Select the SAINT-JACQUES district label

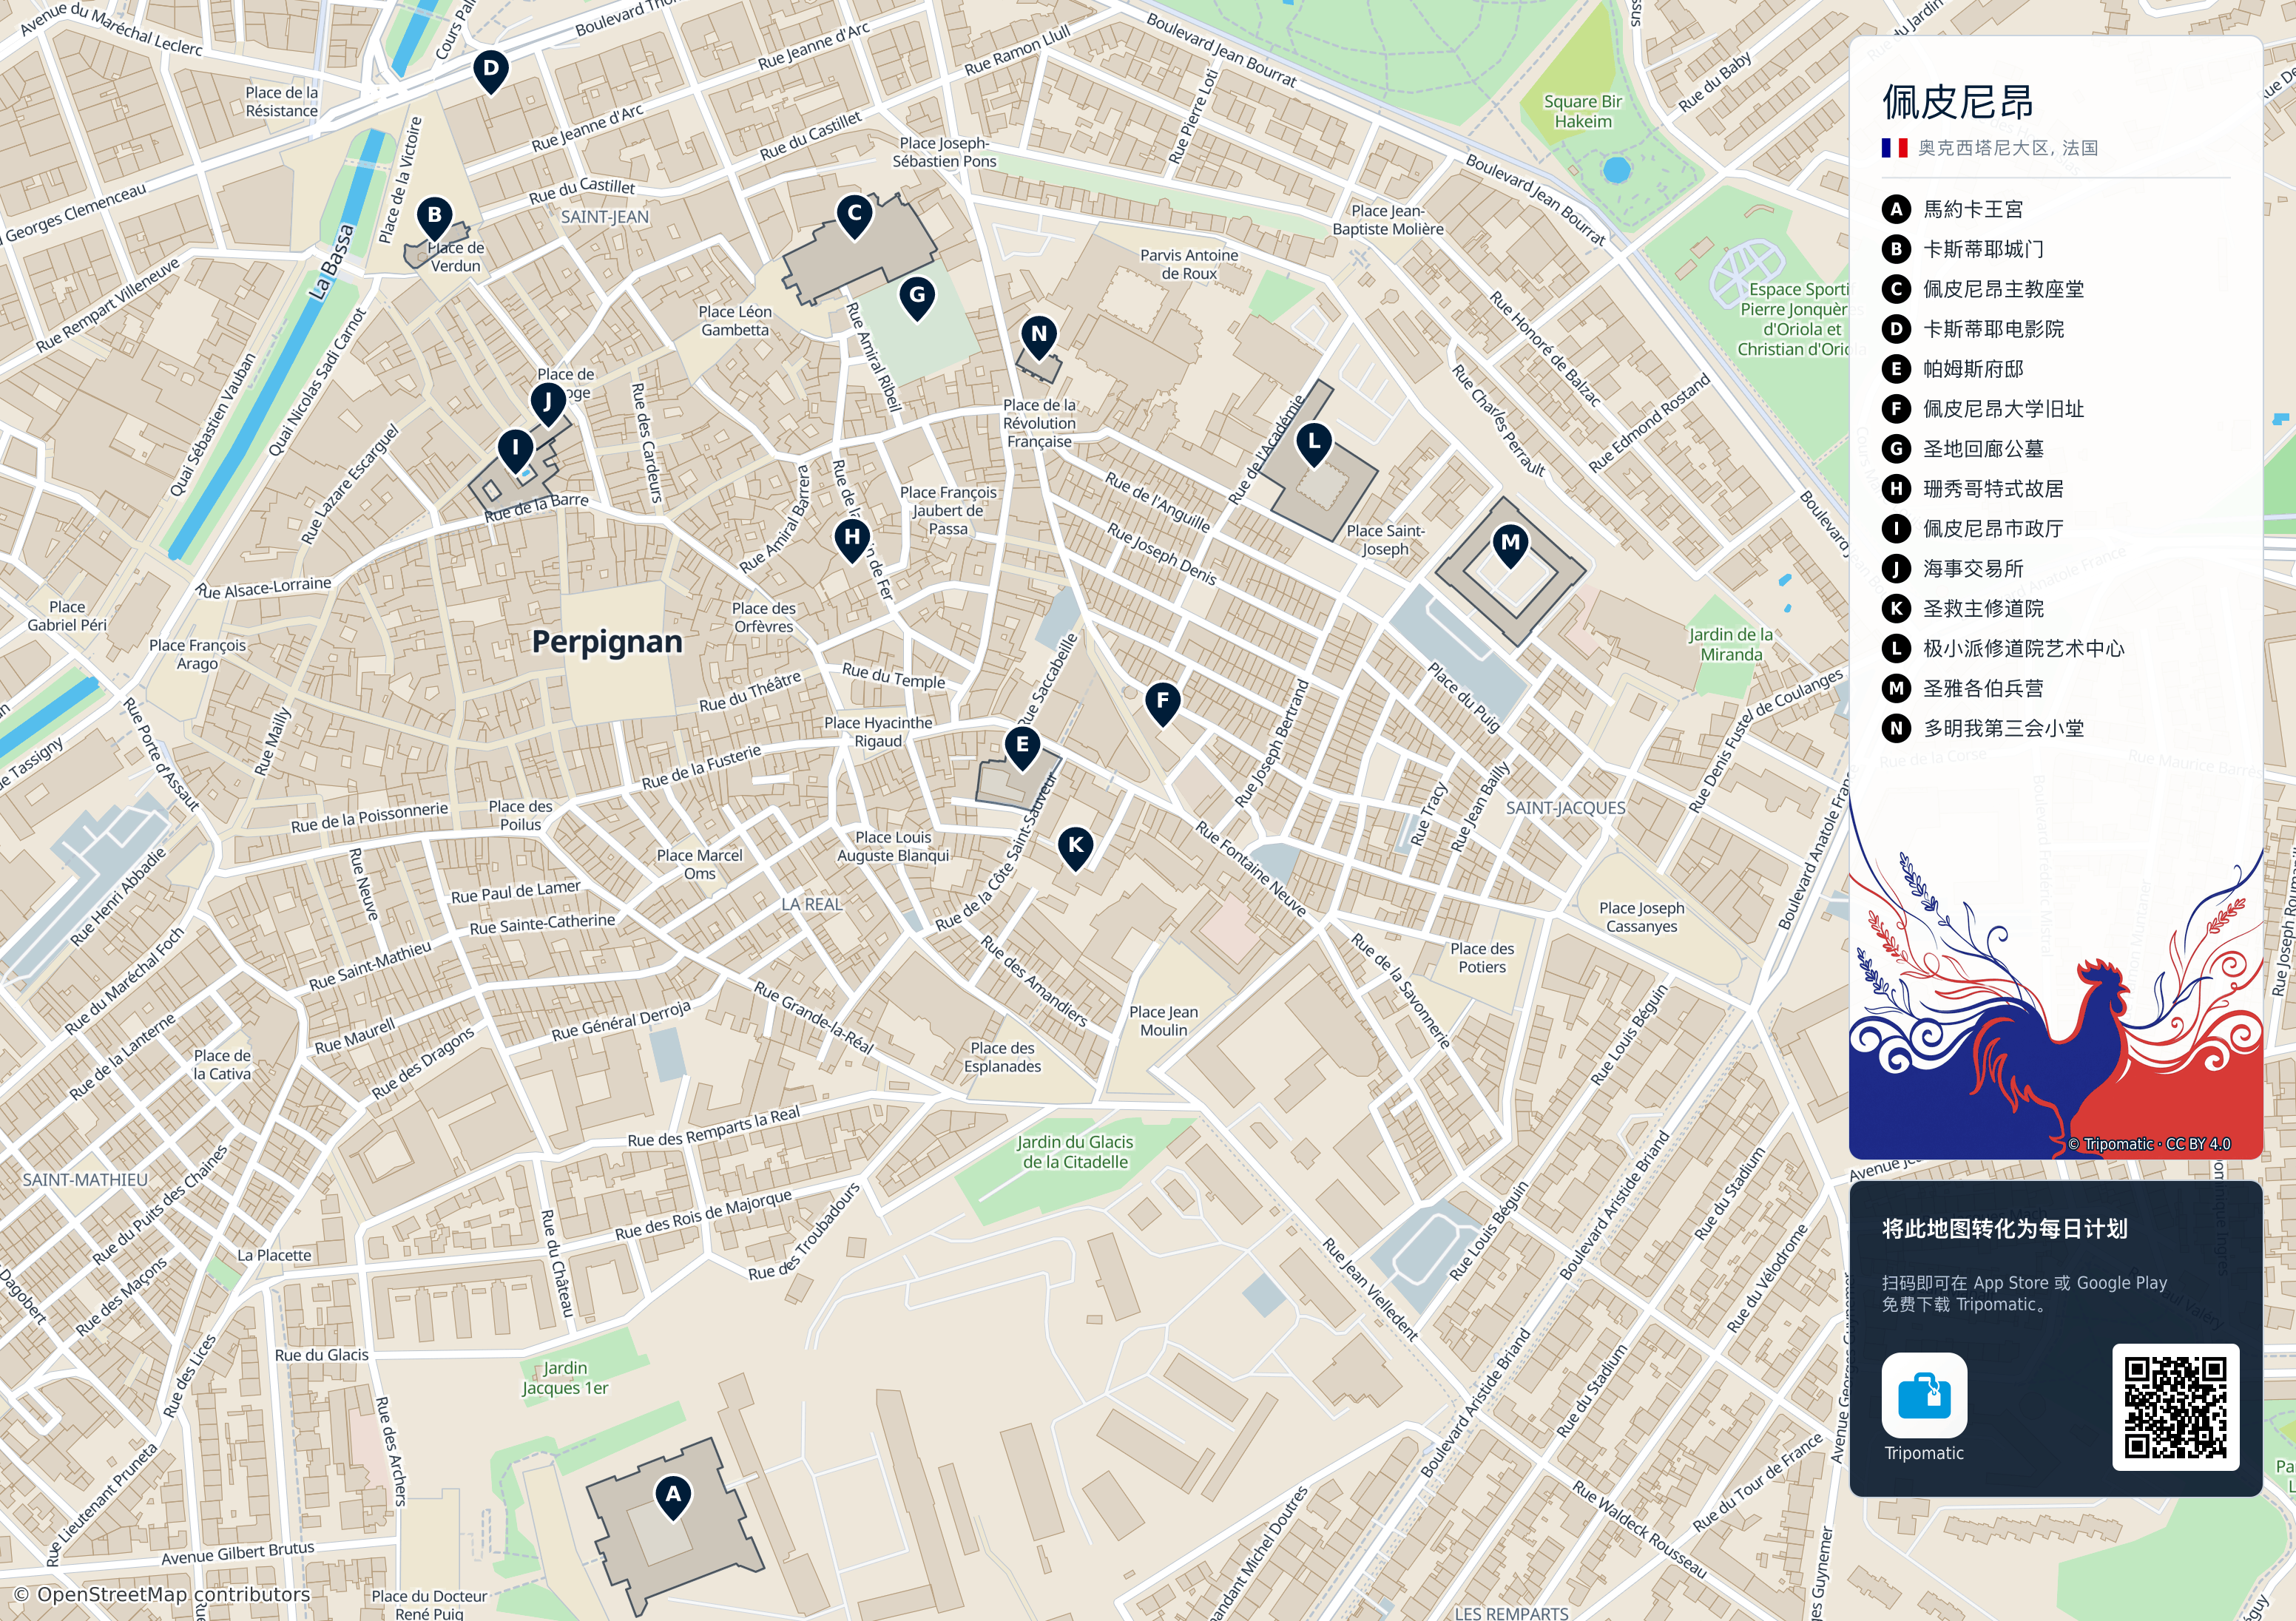(1566, 808)
